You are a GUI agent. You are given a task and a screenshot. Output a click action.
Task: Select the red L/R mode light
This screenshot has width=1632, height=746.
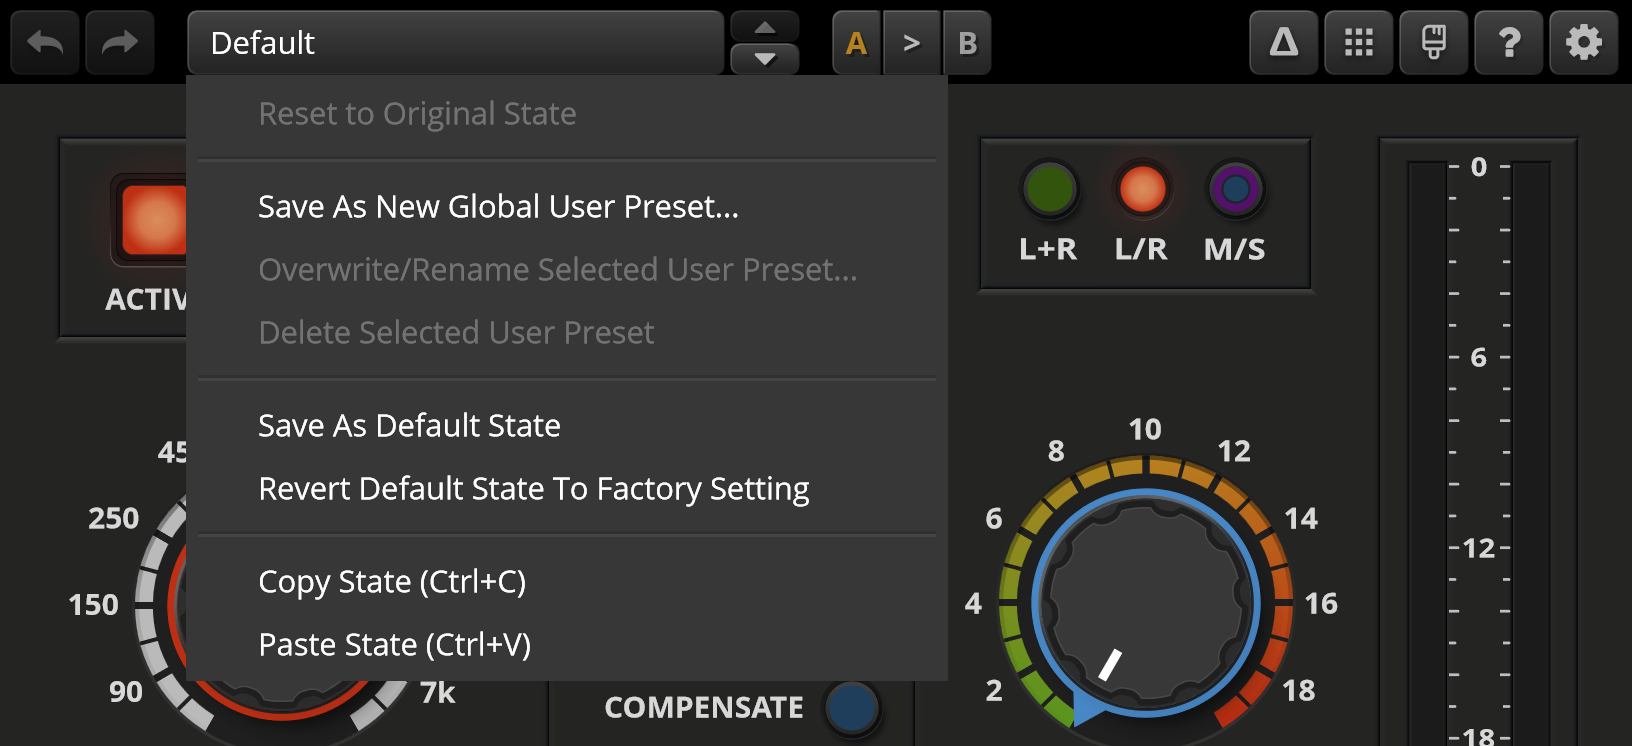pos(1142,189)
